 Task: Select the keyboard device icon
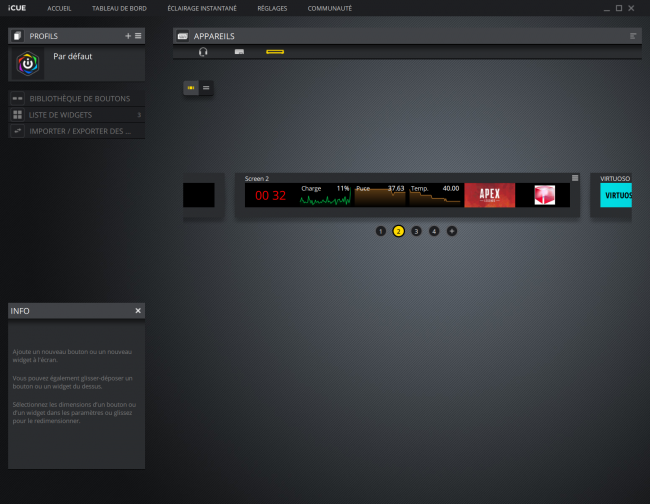239,52
